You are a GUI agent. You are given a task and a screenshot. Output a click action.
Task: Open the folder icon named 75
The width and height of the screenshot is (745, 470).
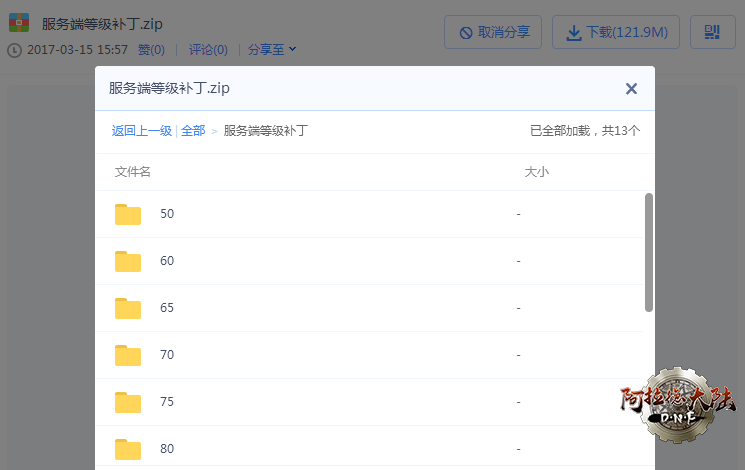(128, 402)
